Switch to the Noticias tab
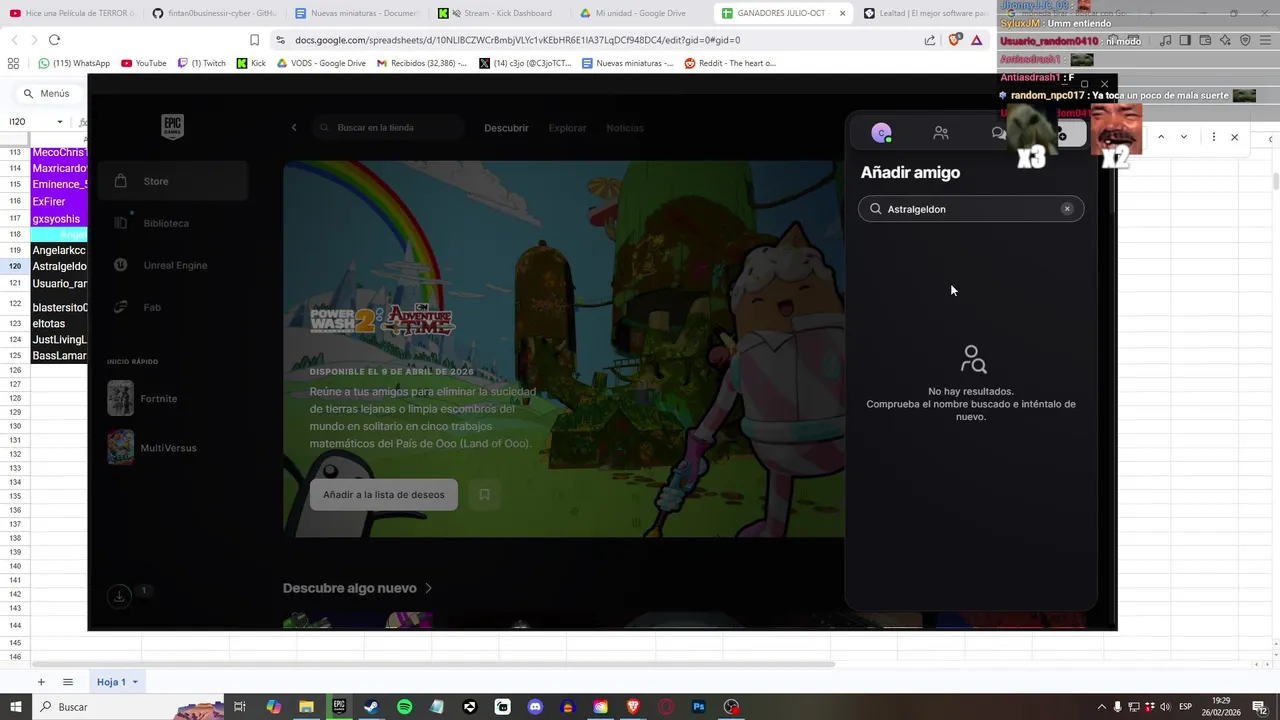The image size is (1280, 720). tap(625, 128)
